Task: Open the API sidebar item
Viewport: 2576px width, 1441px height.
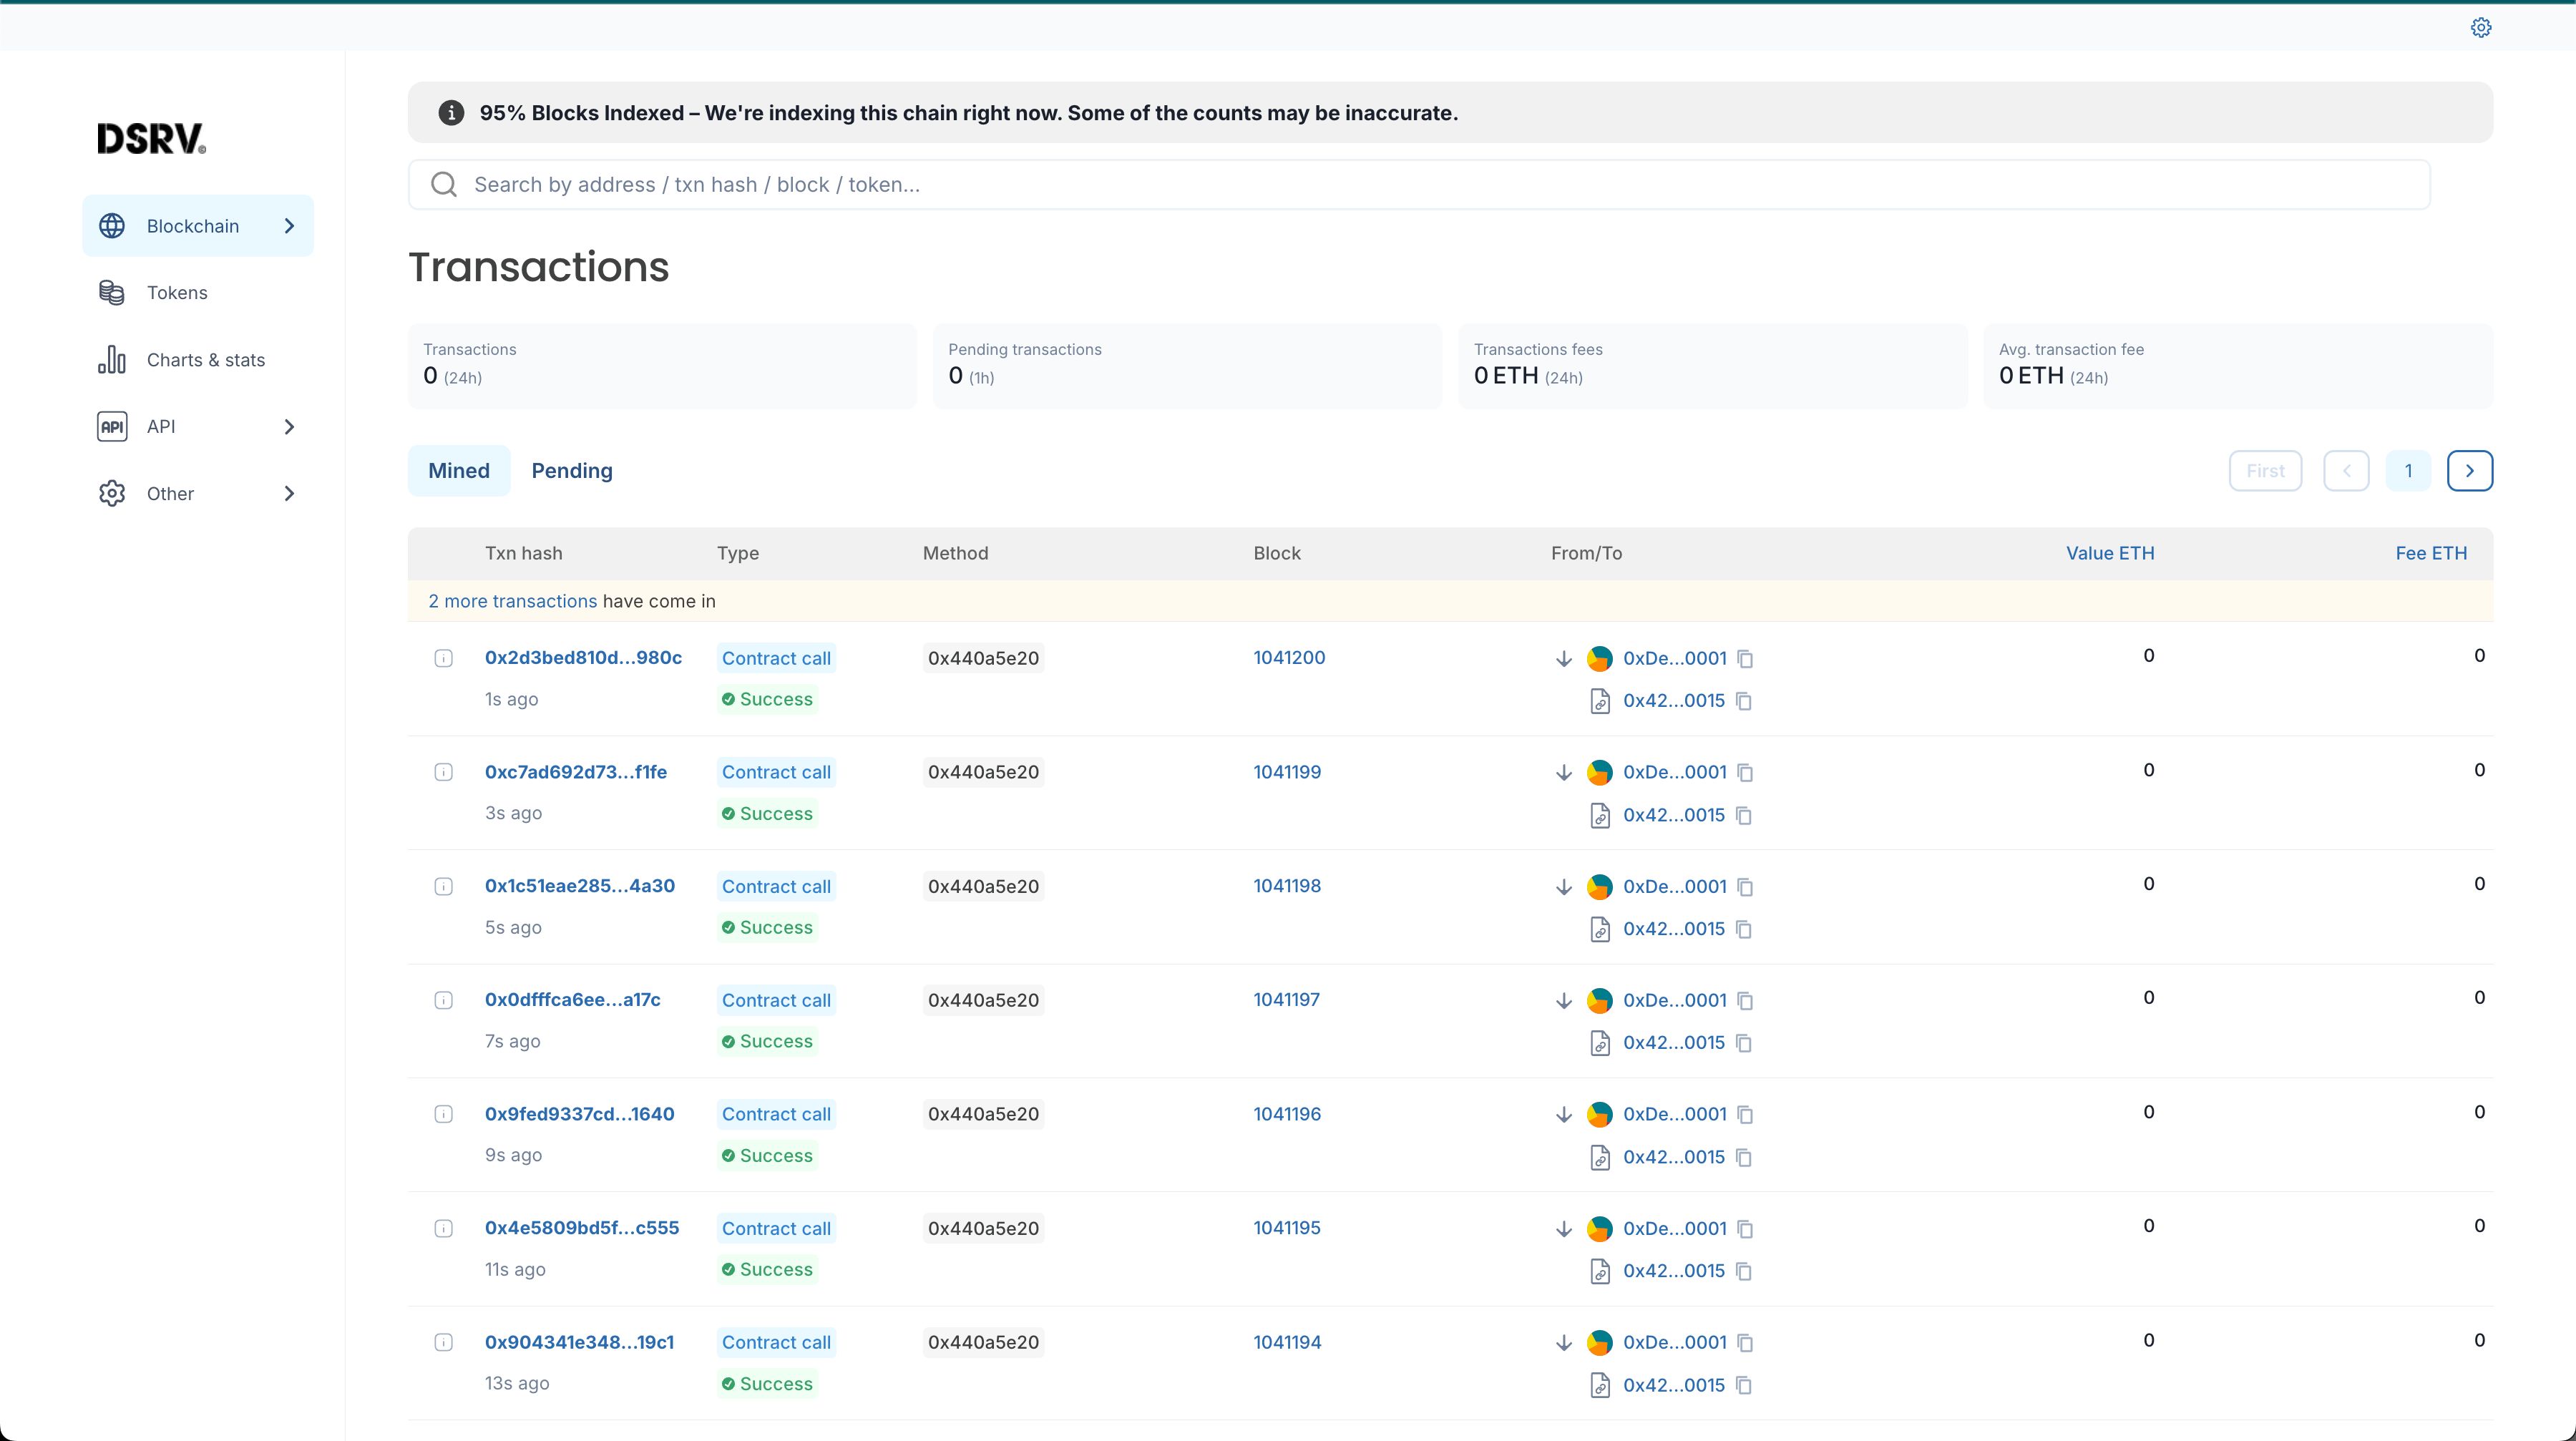Action: pyautogui.click(x=198, y=427)
